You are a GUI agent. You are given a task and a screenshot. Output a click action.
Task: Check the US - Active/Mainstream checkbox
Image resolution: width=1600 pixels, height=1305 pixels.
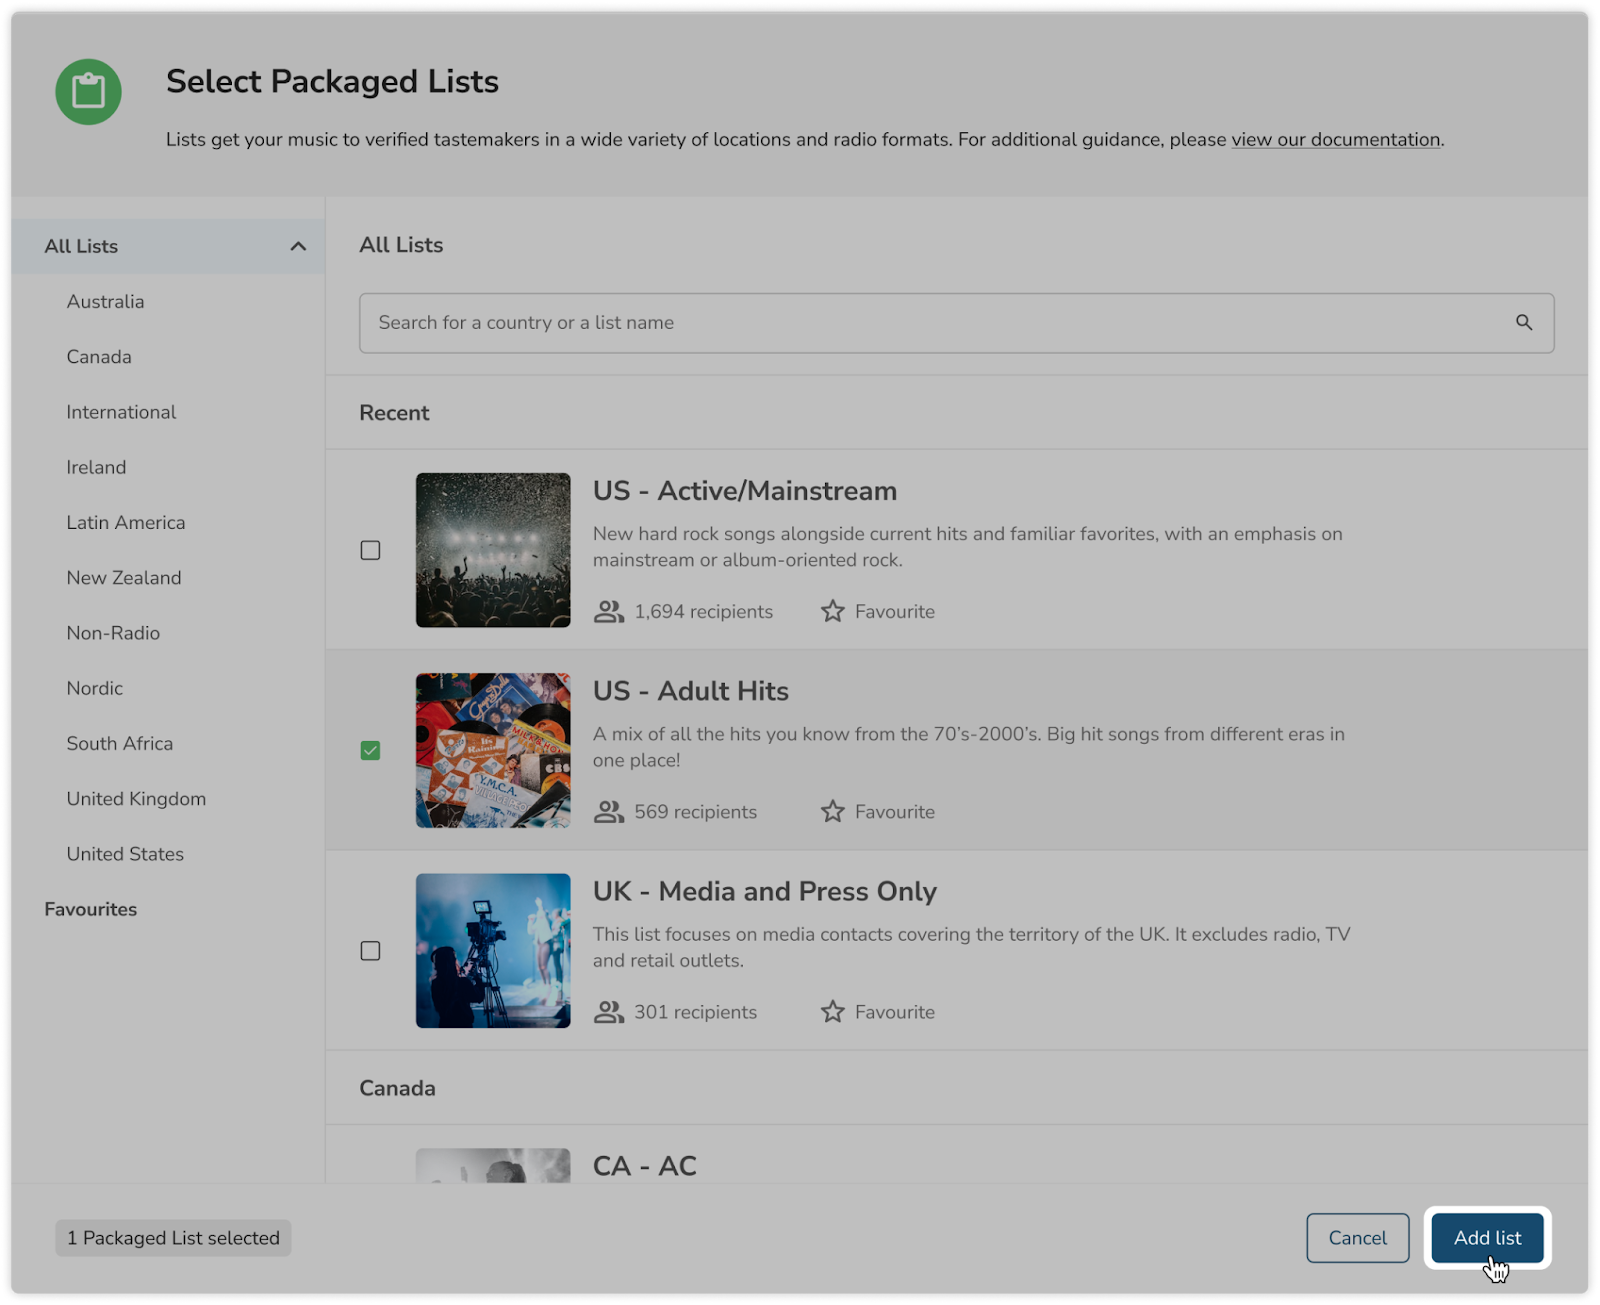pyautogui.click(x=370, y=550)
